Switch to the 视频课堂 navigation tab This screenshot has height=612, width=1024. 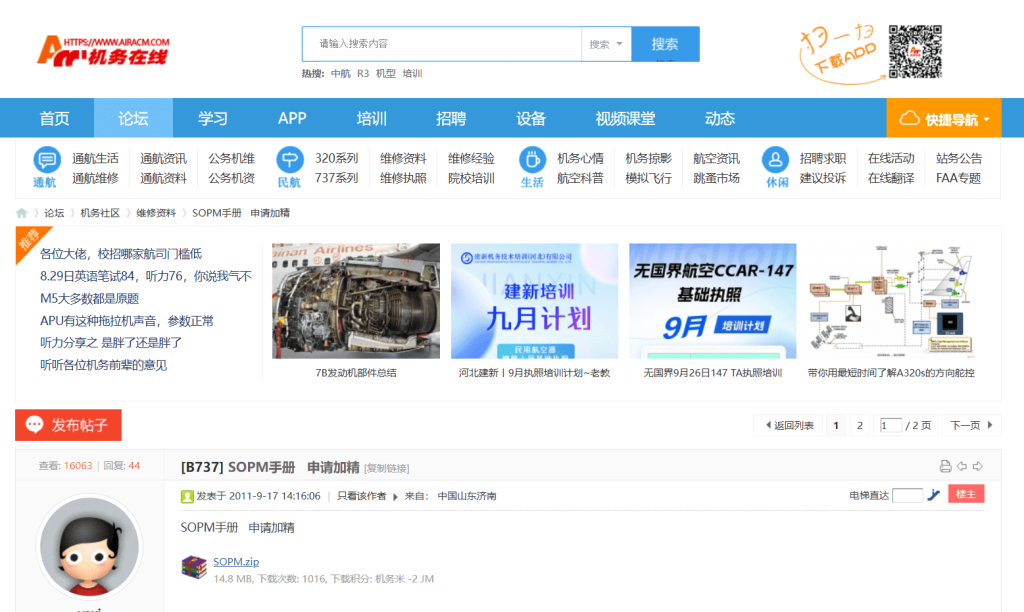625,119
